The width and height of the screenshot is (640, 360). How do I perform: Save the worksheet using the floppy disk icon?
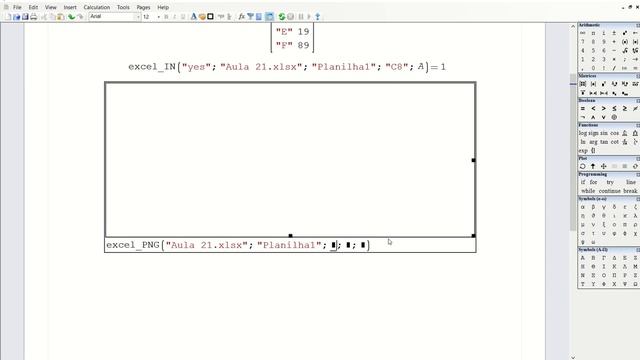coord(25,17)
